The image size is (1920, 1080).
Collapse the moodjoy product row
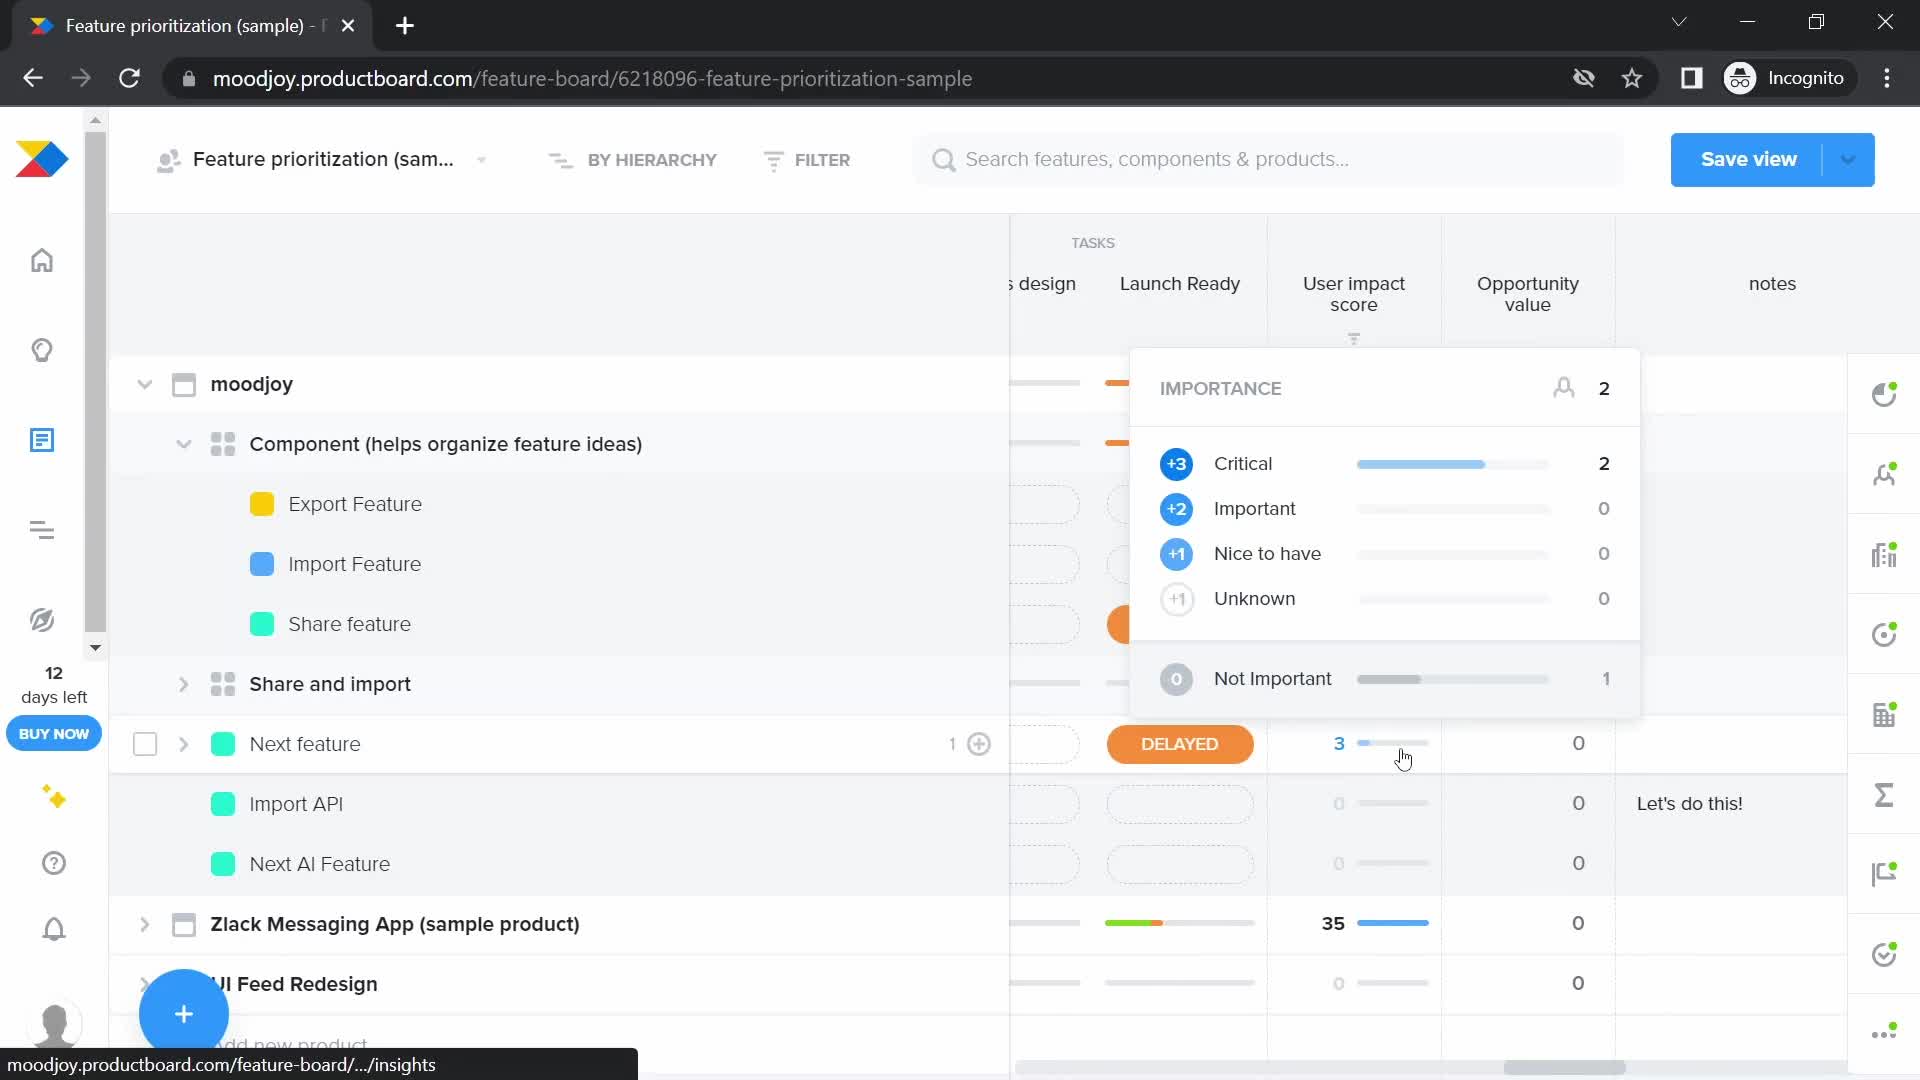[x=145, y=384]
